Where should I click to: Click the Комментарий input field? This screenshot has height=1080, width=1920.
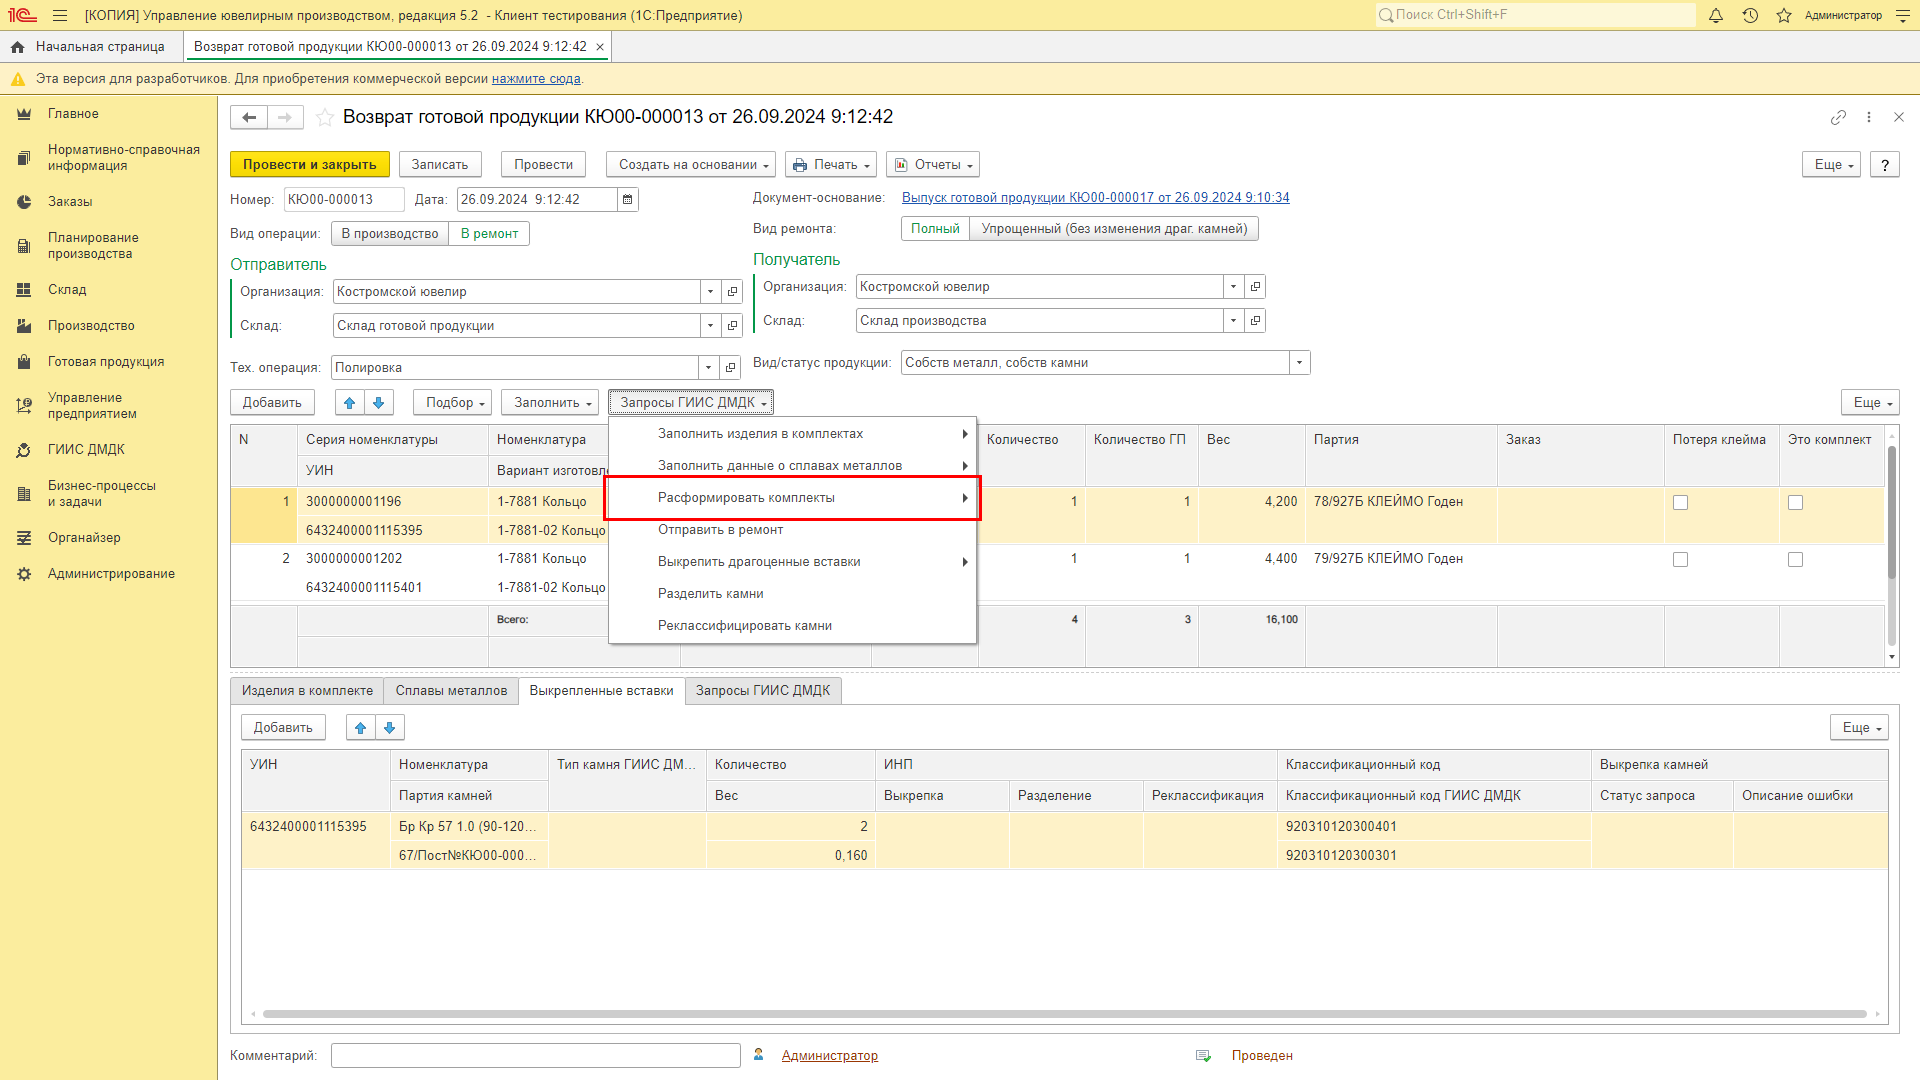click(x=535, y=1056)
